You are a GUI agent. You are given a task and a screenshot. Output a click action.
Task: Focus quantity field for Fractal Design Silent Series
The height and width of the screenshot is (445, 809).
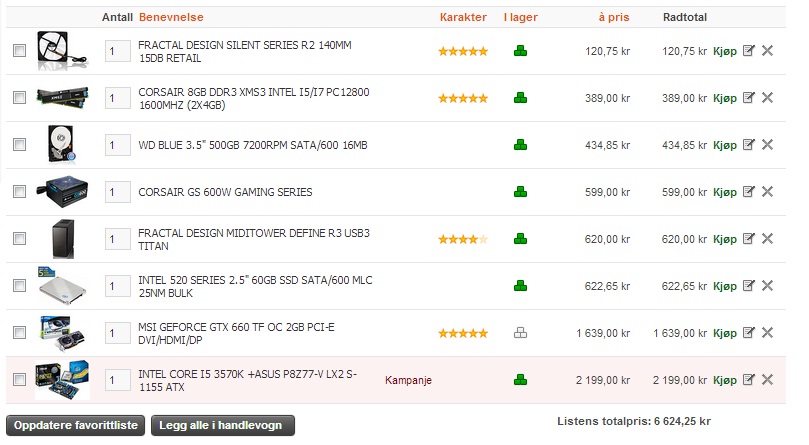tap(118, 51)
